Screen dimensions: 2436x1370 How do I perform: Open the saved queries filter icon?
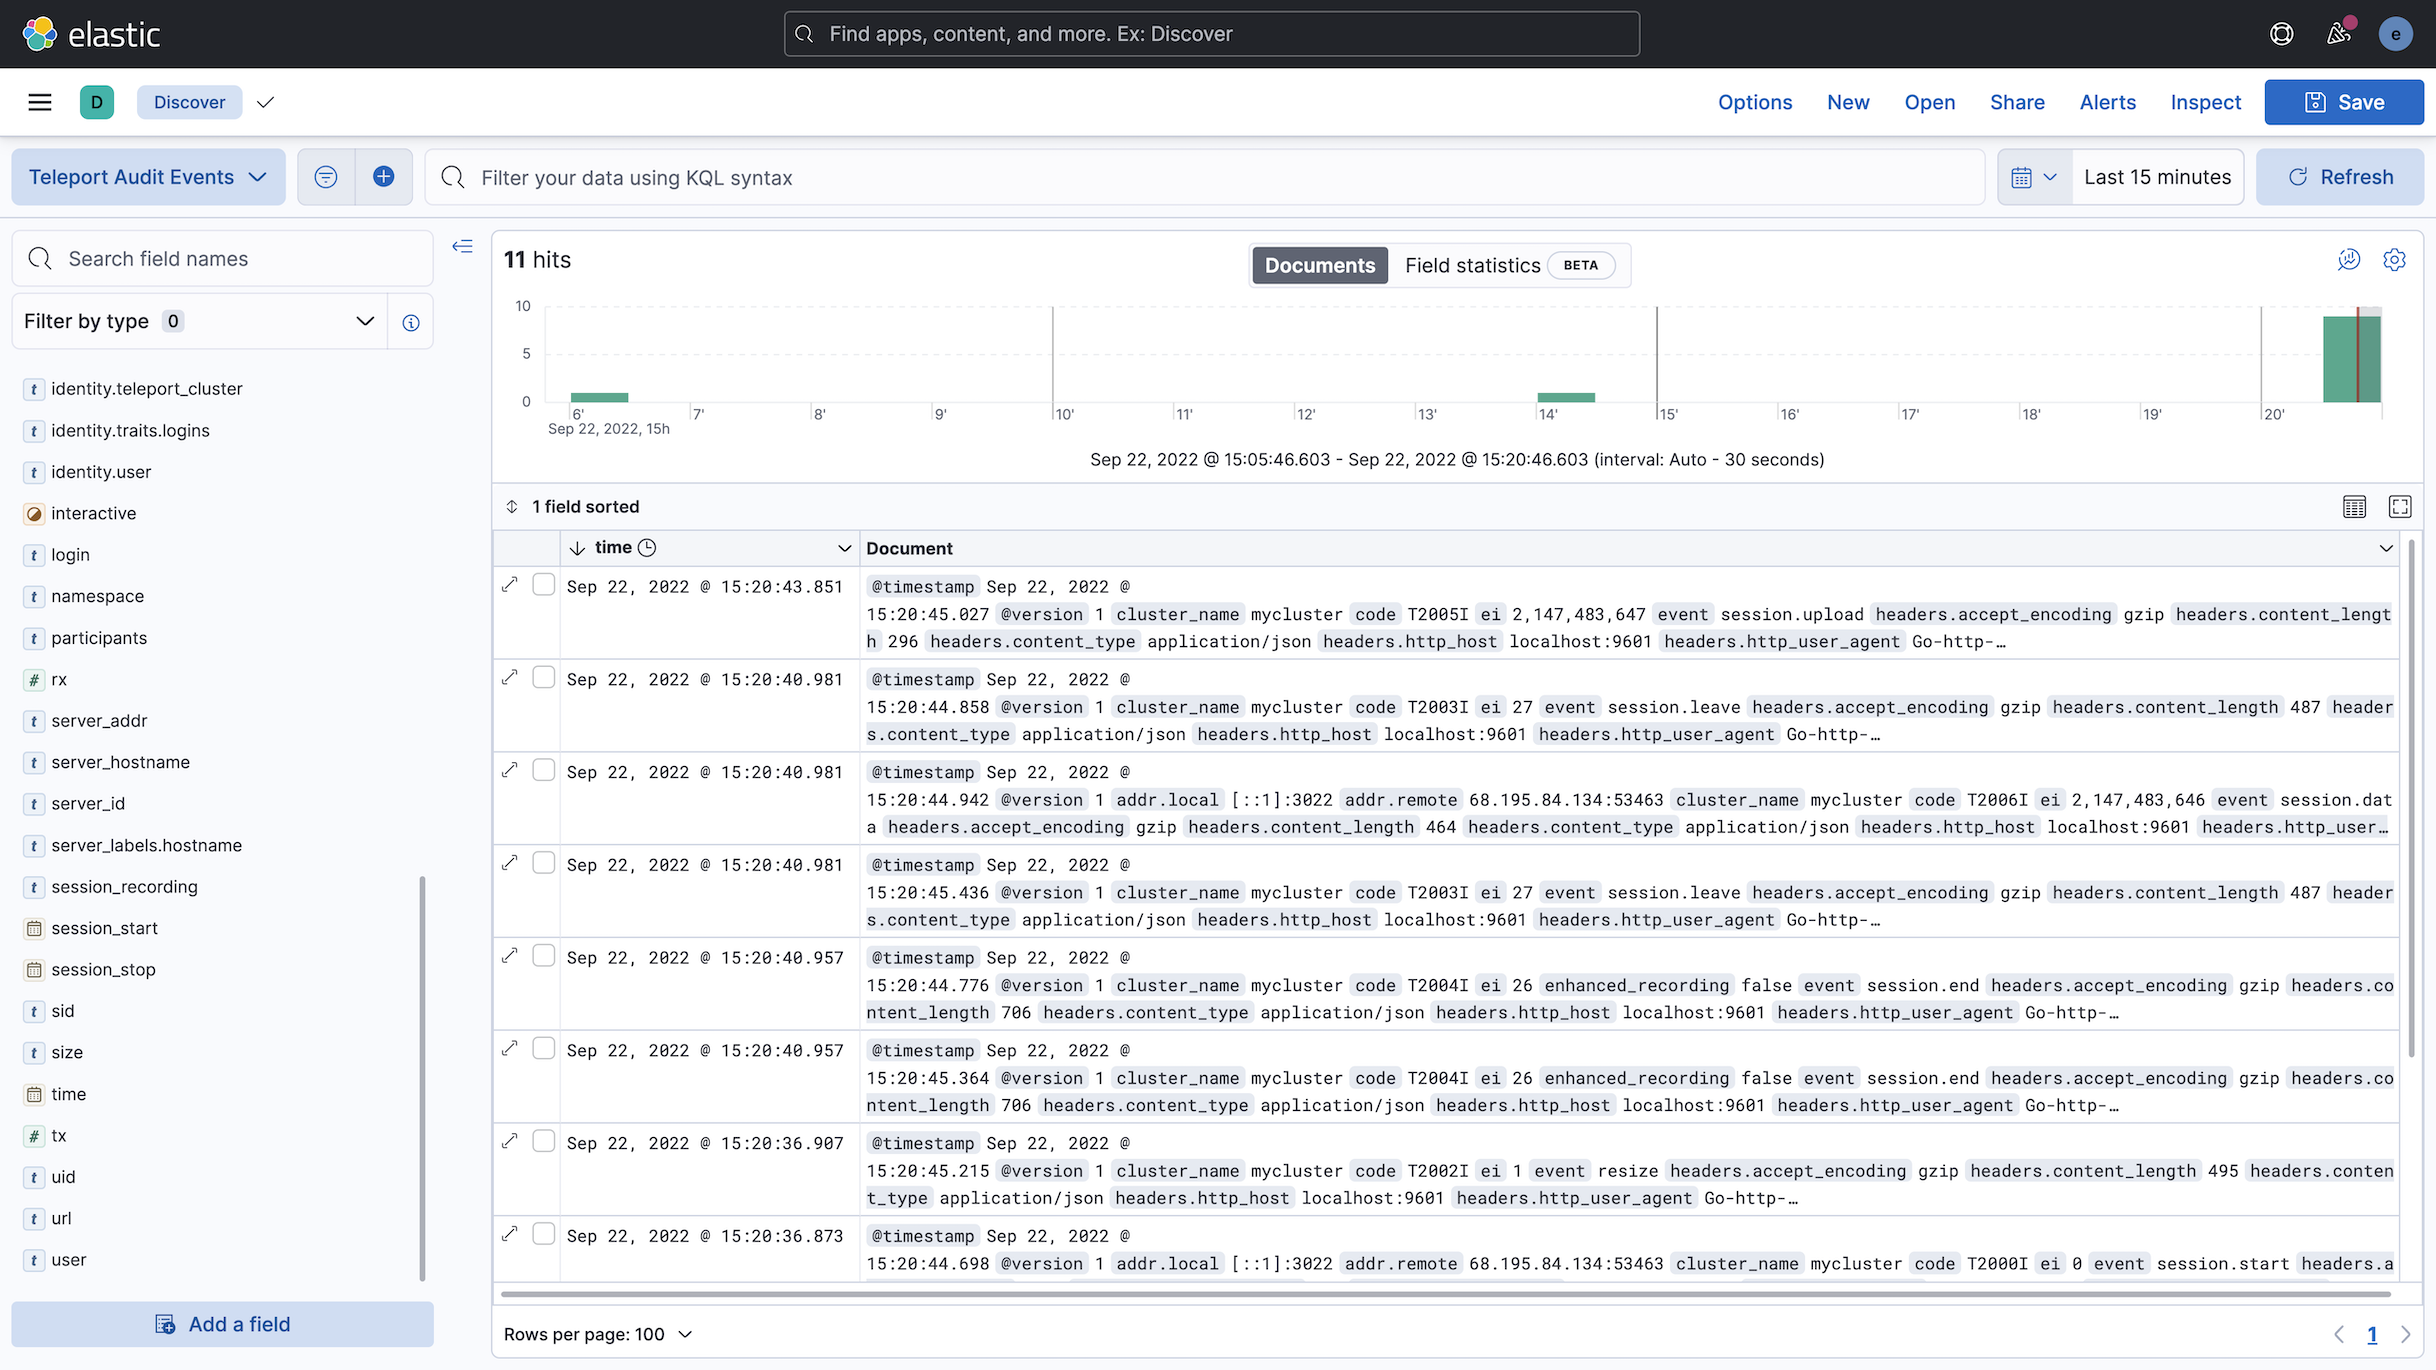click(x=325, y=176)
